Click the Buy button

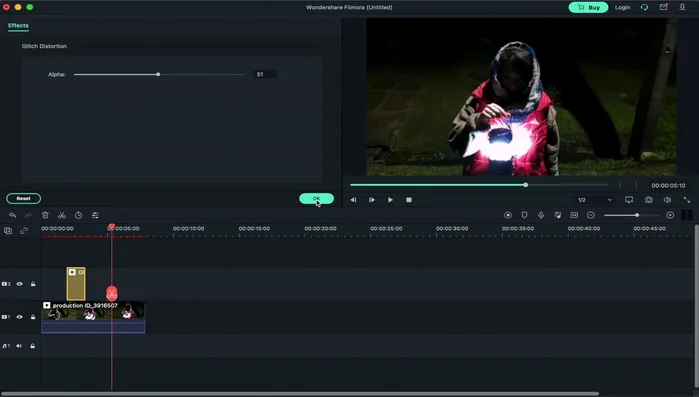point(588,7)
